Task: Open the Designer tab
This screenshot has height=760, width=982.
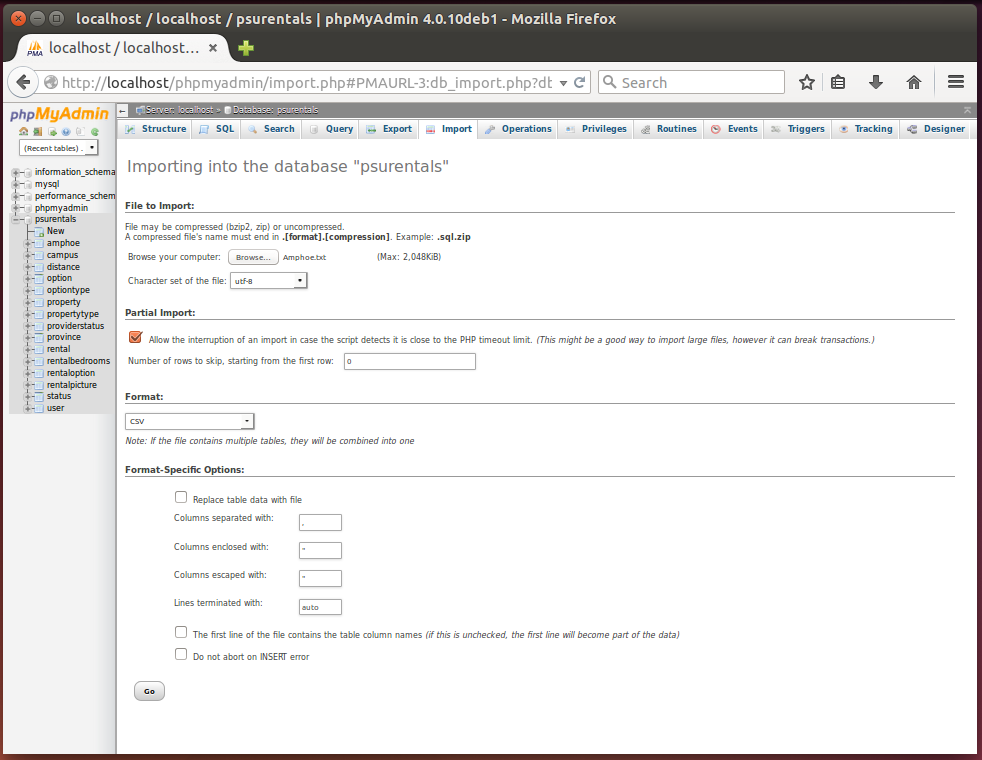Action: (x=936, y=129)
